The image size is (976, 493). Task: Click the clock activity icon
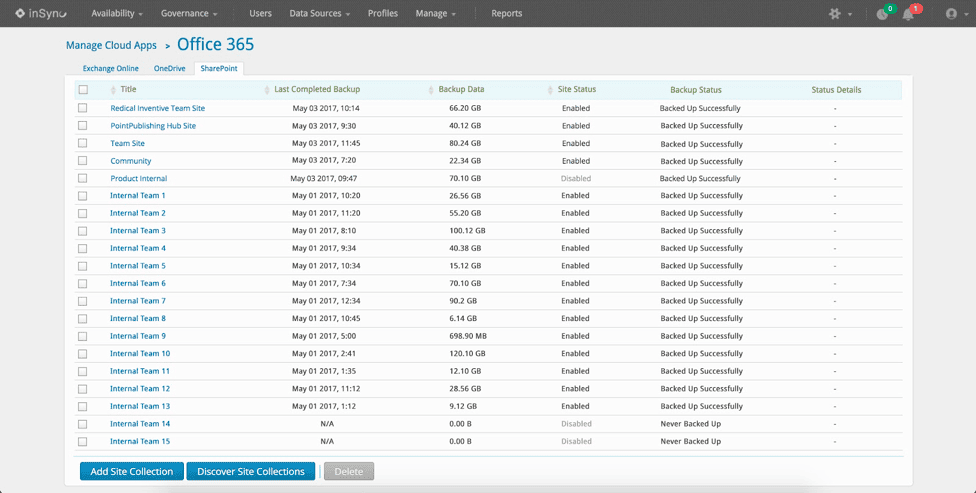coord(881,14)
